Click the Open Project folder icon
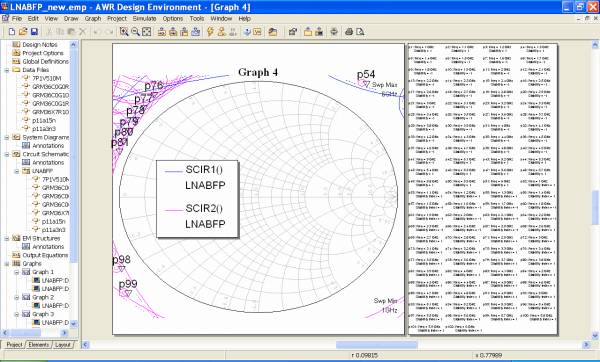 [x=23, y=32]
